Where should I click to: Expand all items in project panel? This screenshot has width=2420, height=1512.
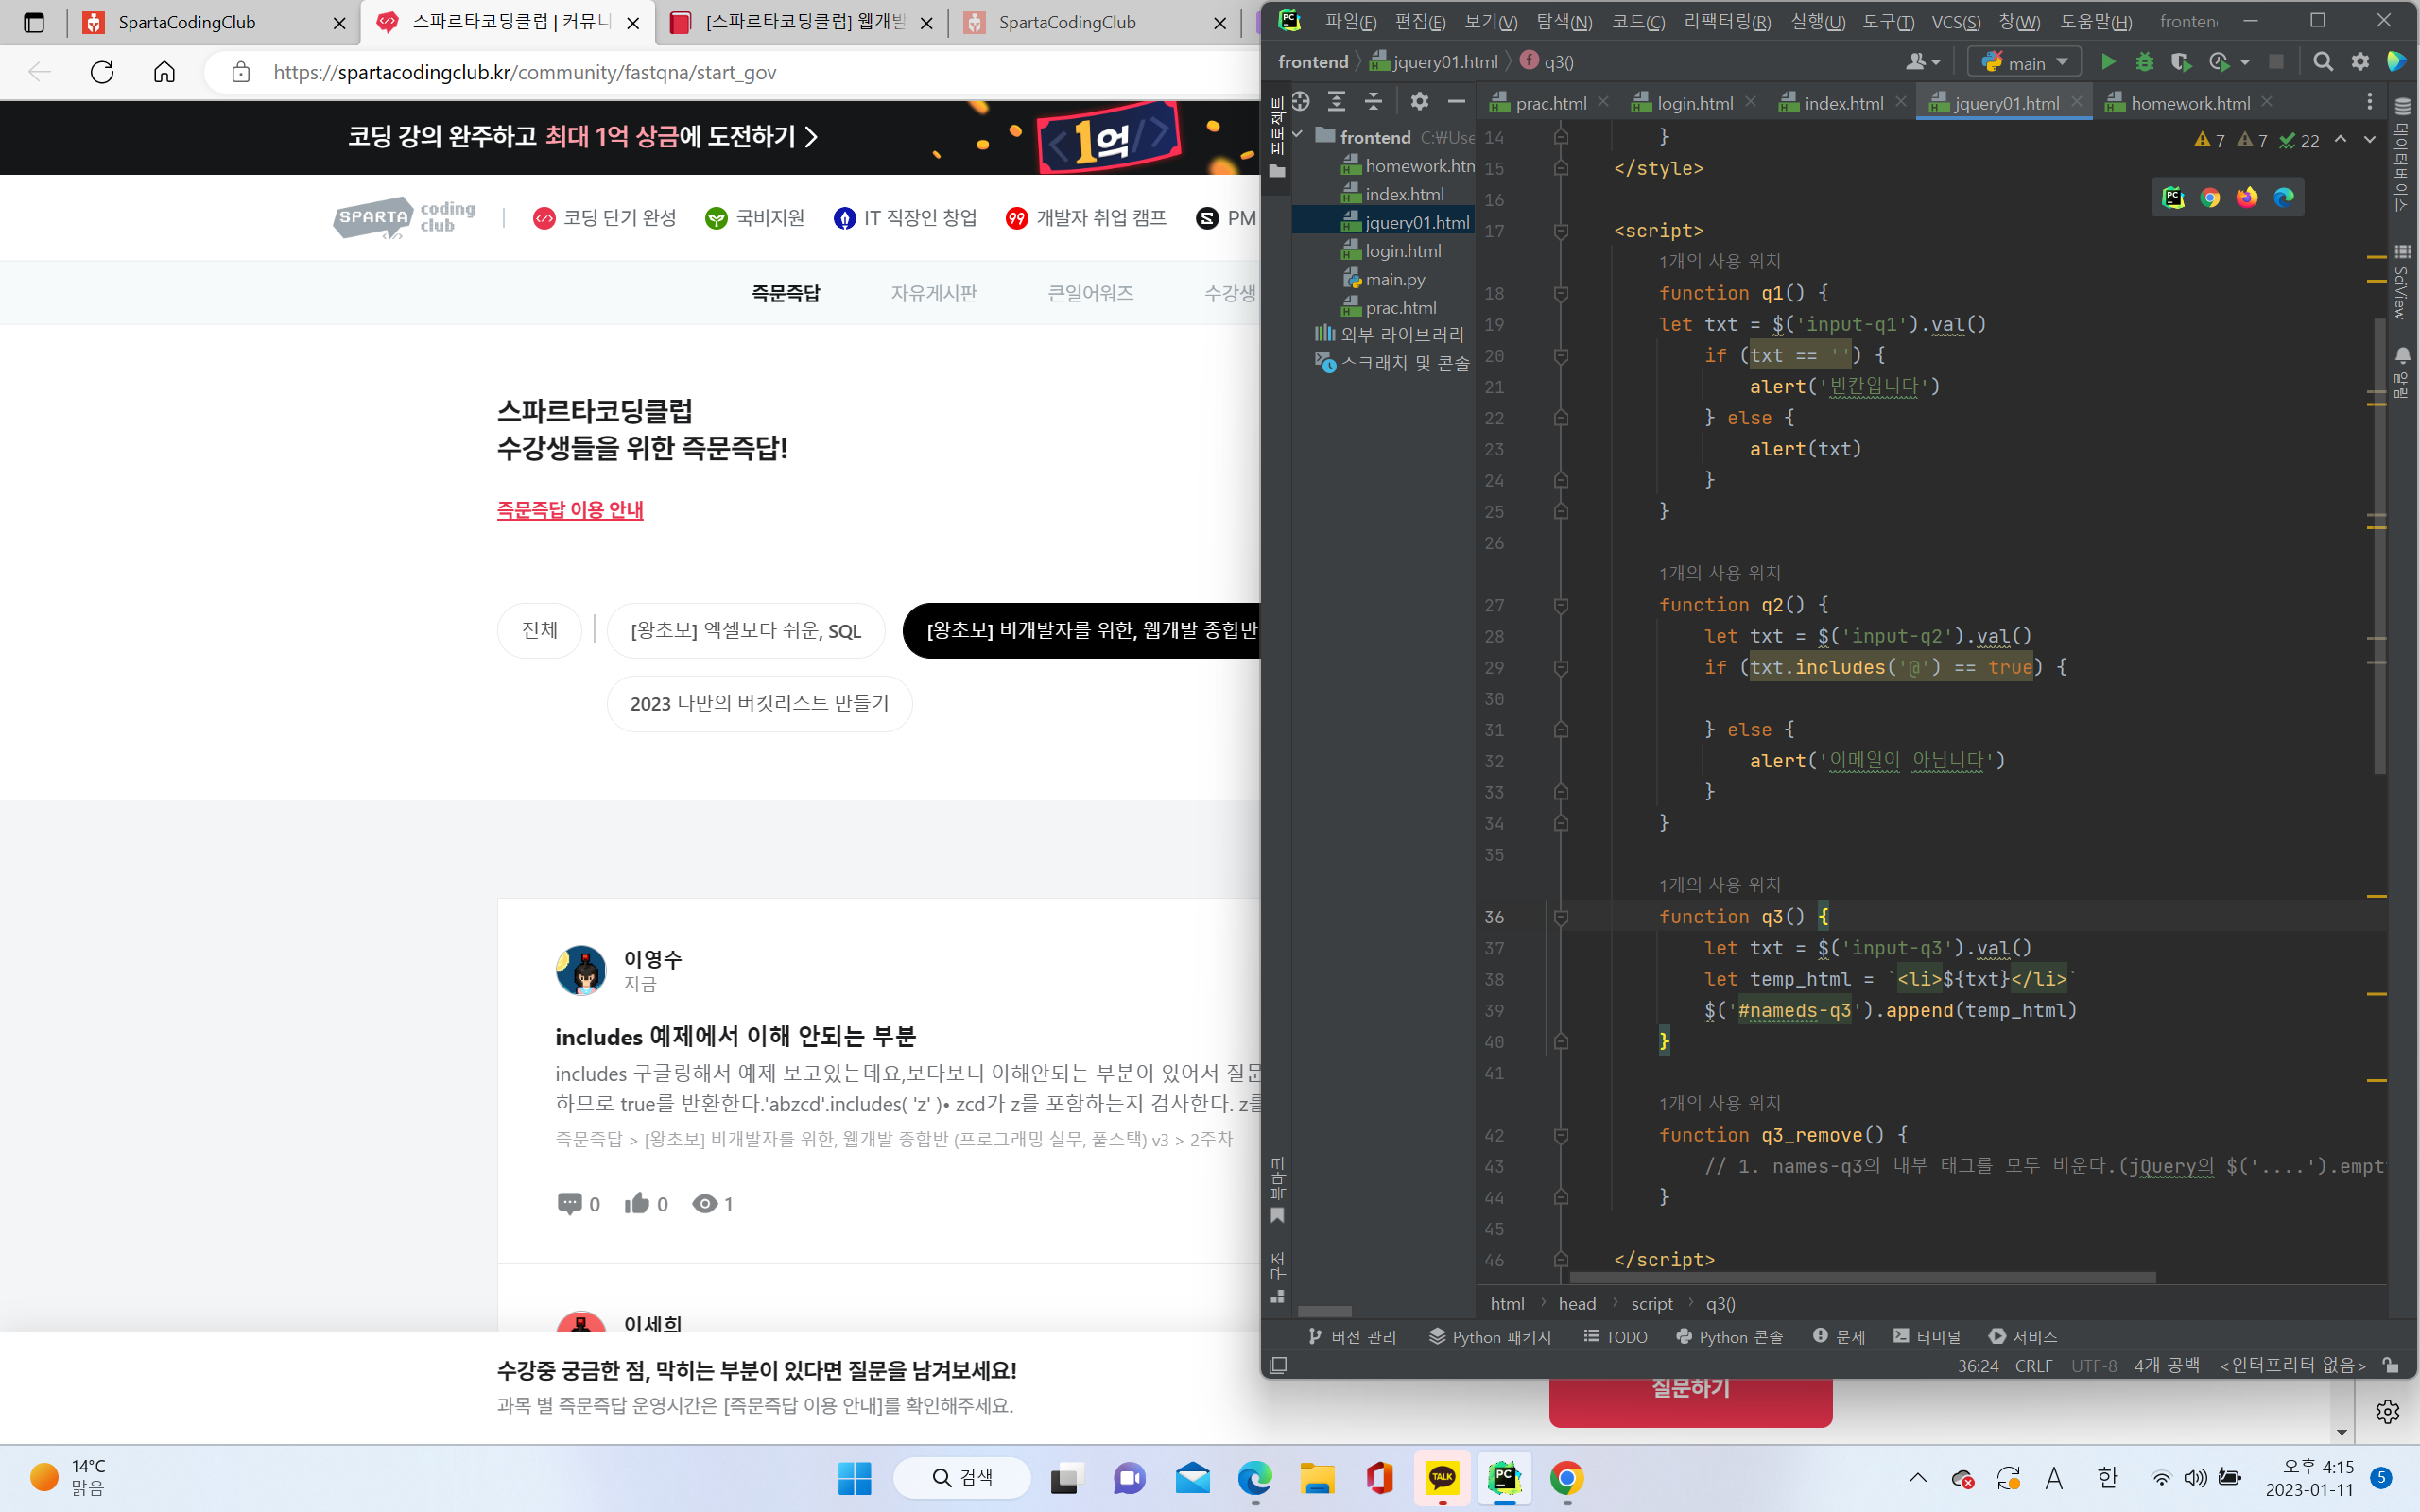pos(1336,101)
